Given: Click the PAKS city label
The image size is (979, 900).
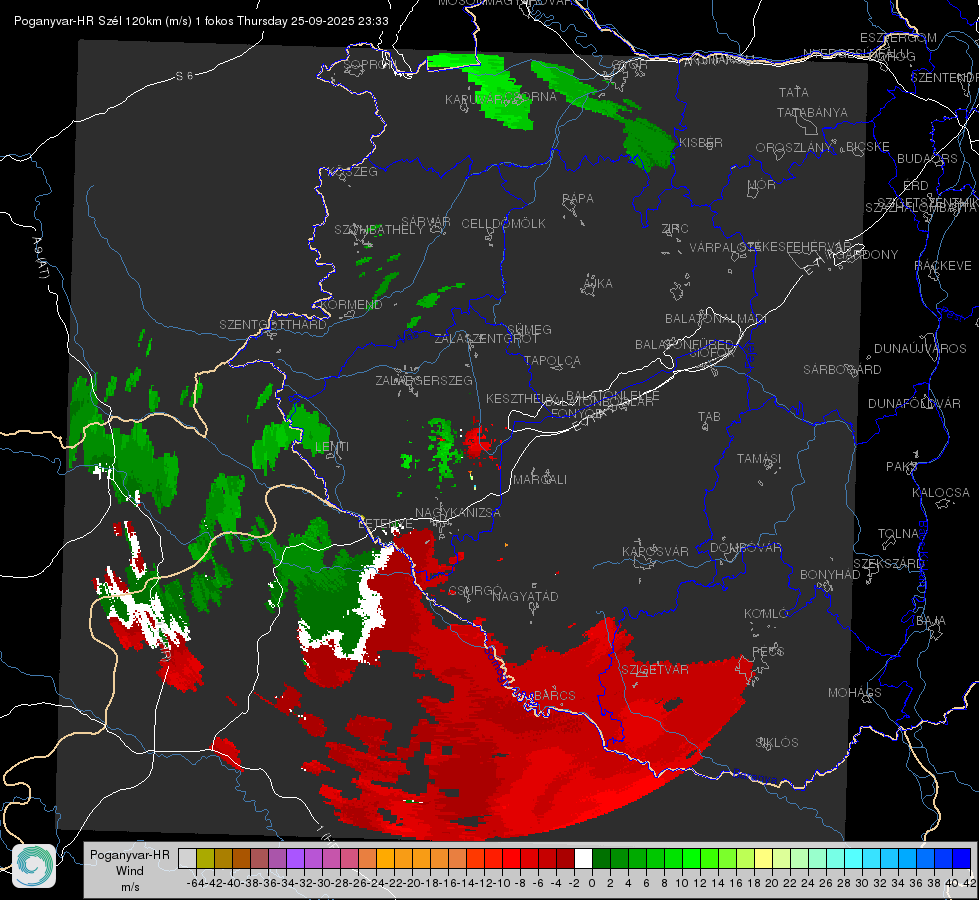Looking at the screenshot, I should tap(902, 466).
